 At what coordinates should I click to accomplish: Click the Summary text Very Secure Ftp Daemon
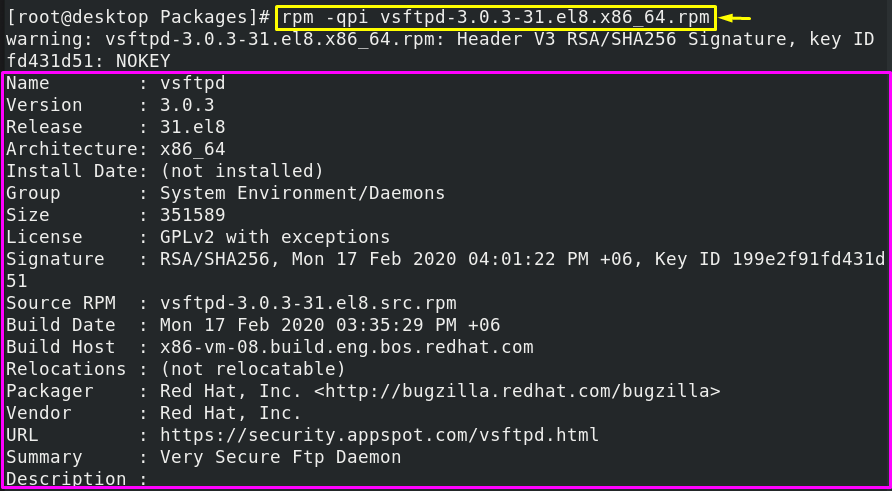pyautogui.click(x=280, y=457)
